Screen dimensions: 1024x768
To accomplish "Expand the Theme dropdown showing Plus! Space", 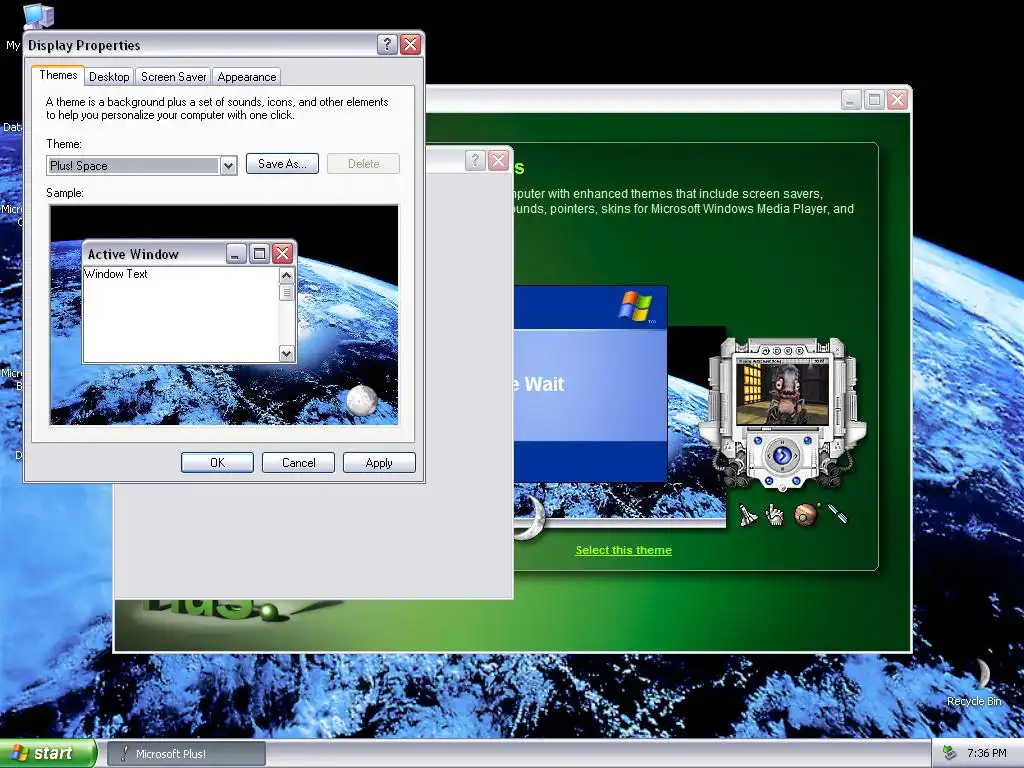I will [228, 166].
